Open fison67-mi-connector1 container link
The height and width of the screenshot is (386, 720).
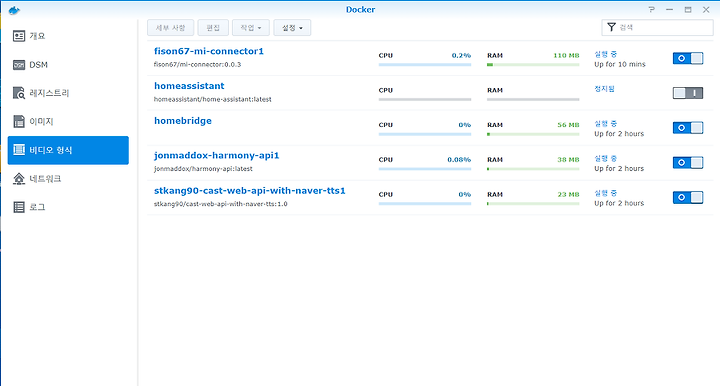pos(209,51)
